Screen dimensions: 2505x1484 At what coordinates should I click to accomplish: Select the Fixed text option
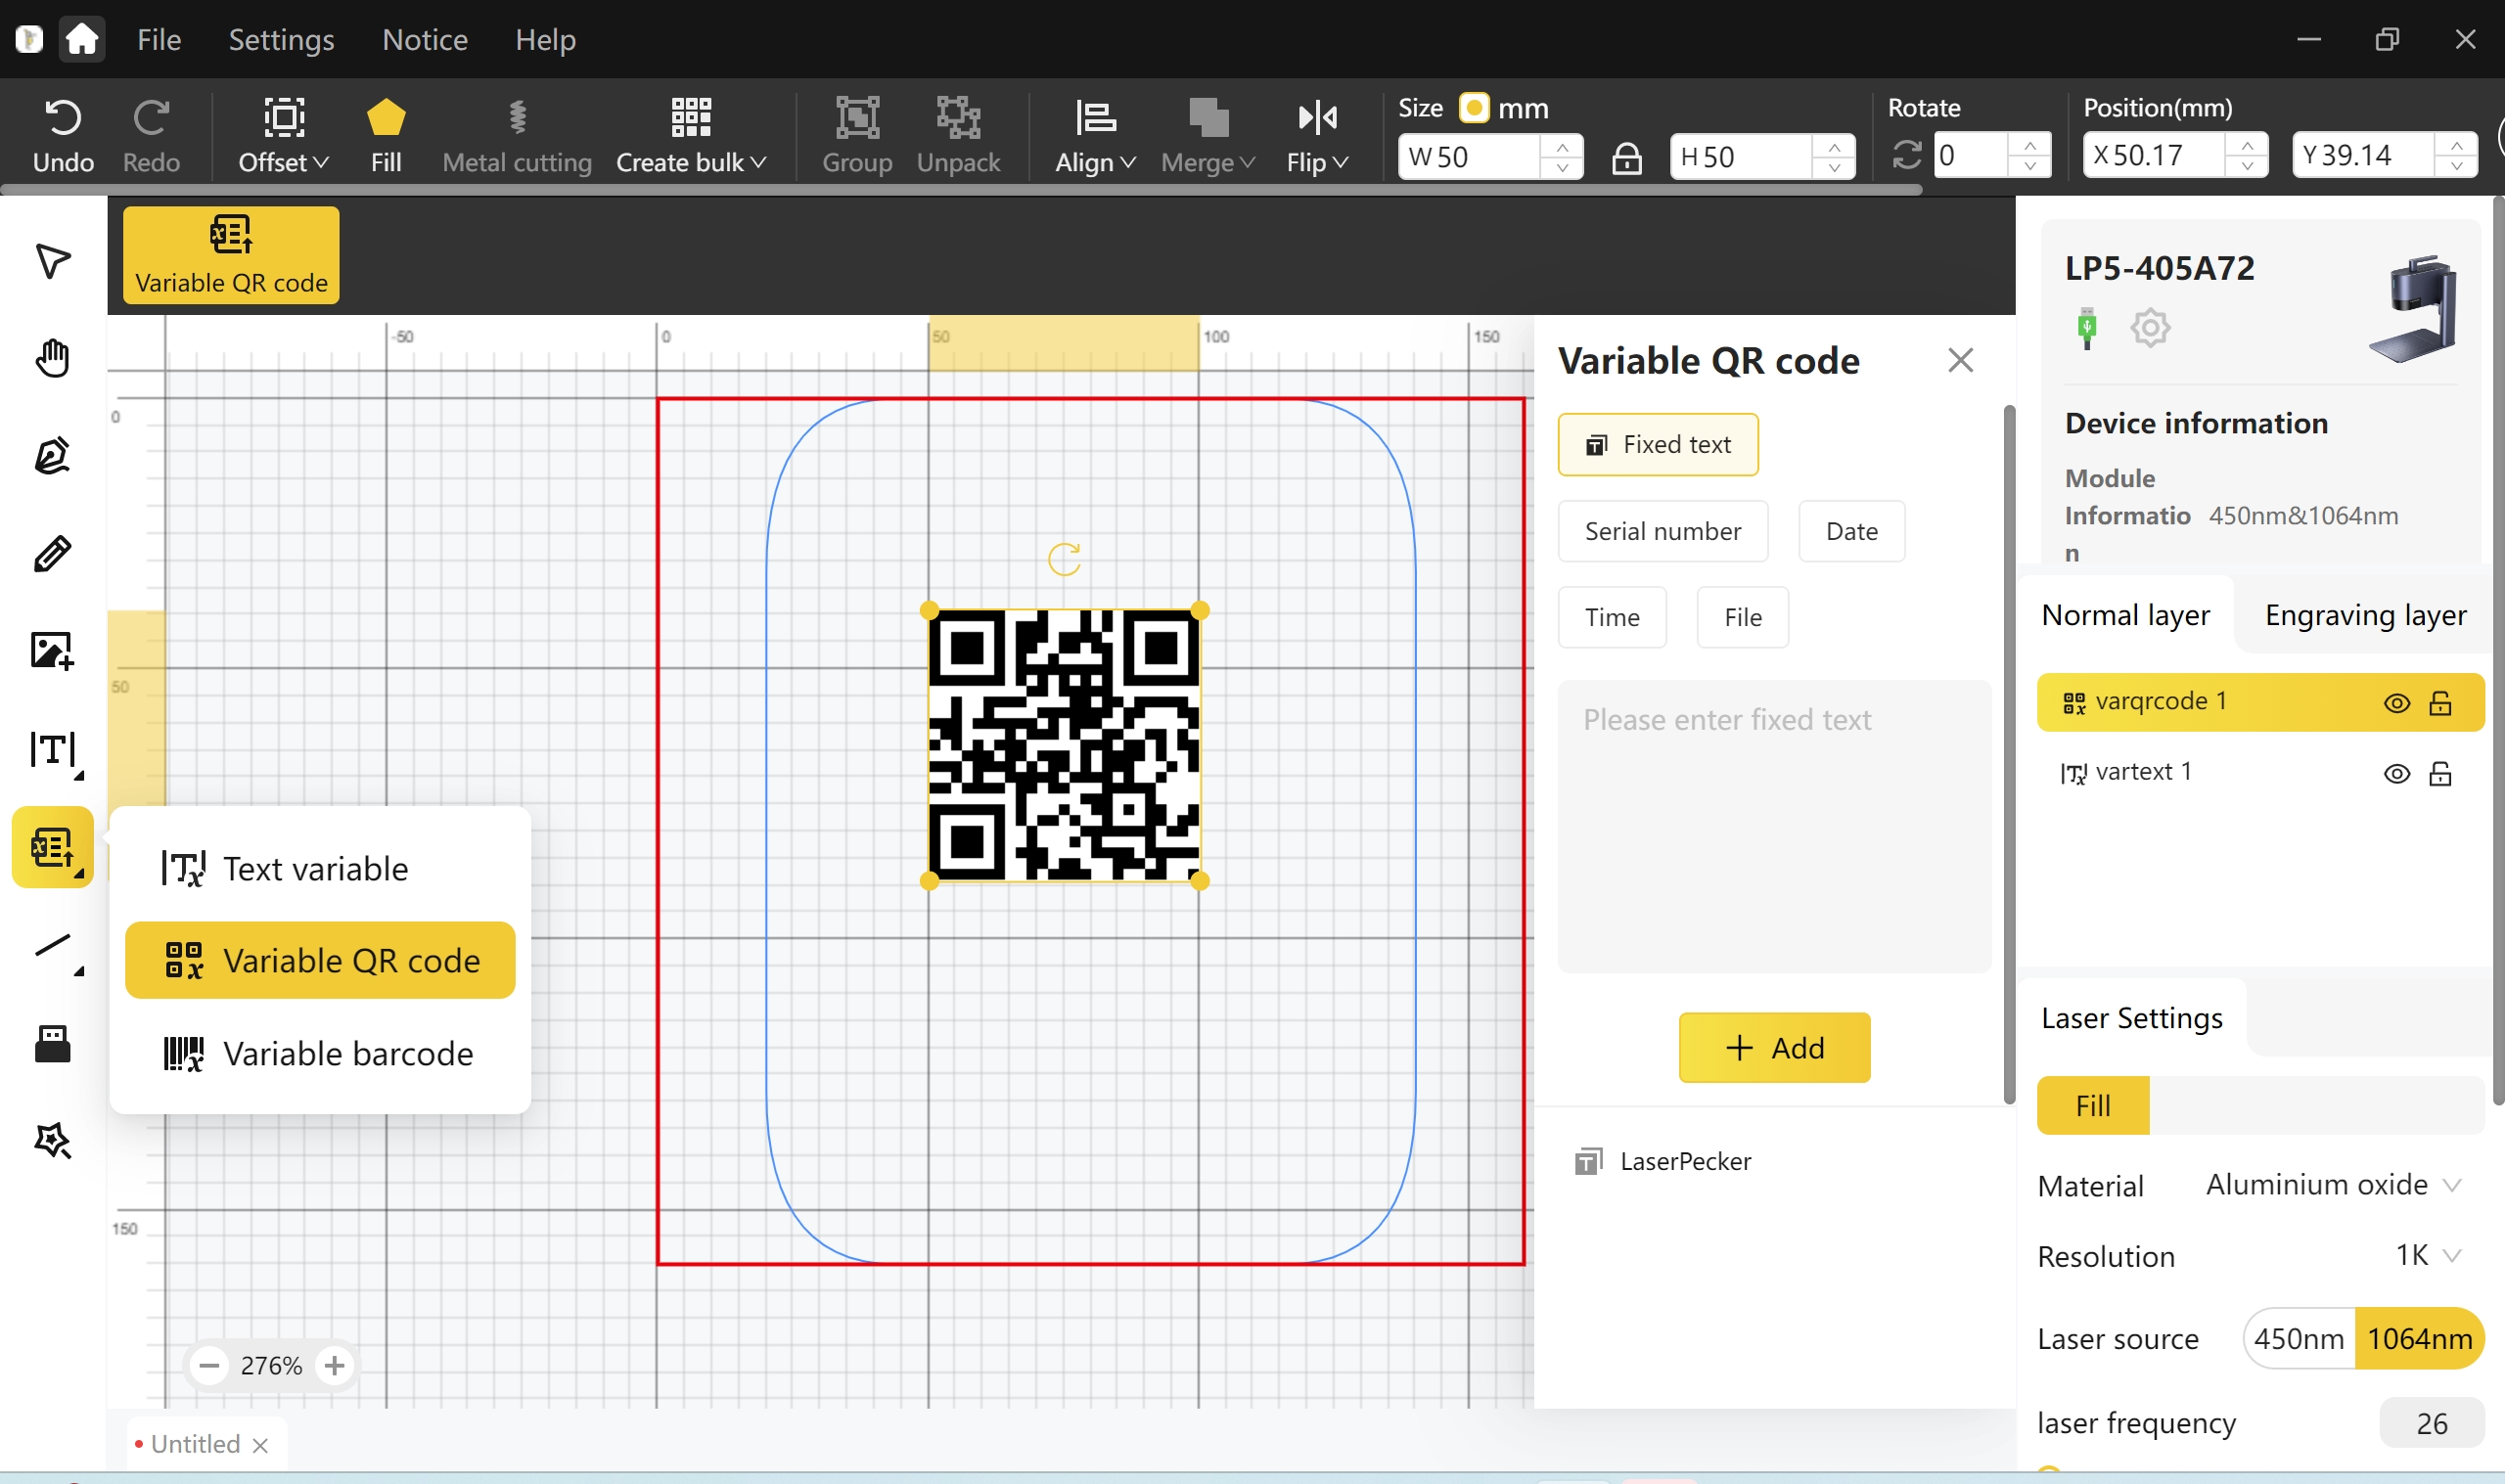[x=1658, y=444]
